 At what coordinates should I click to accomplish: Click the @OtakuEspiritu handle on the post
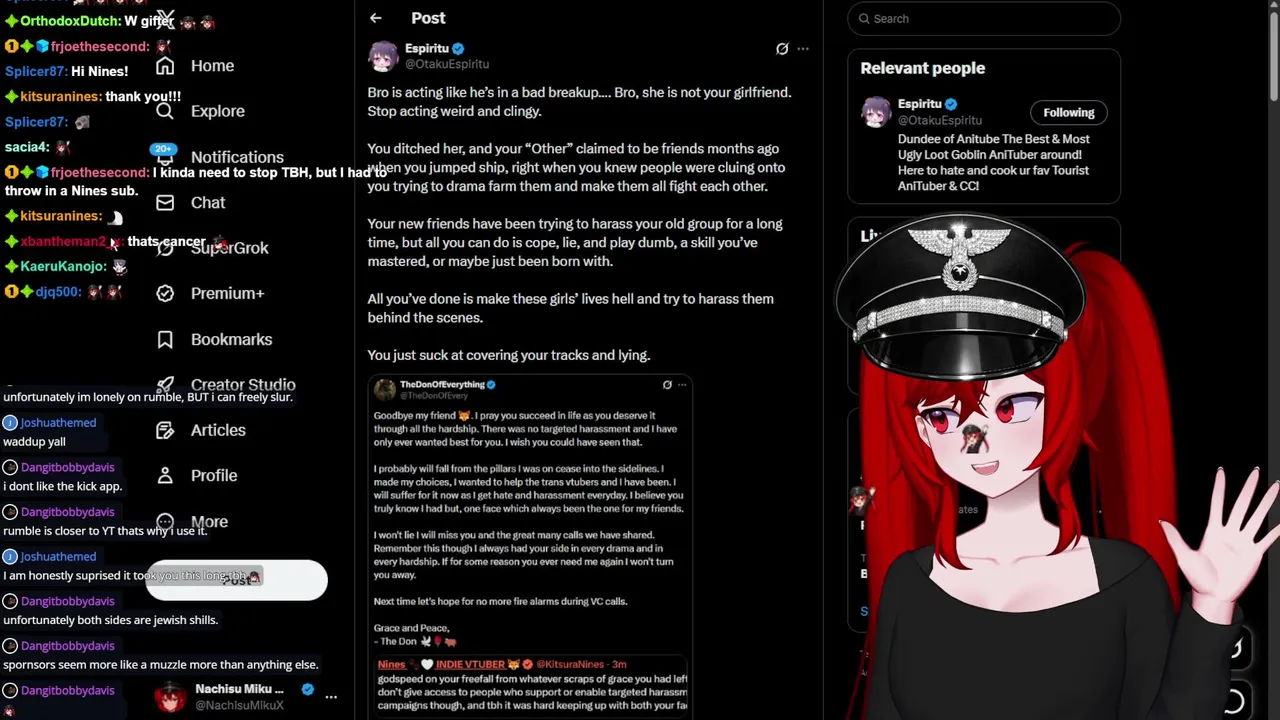click(447, 64)
